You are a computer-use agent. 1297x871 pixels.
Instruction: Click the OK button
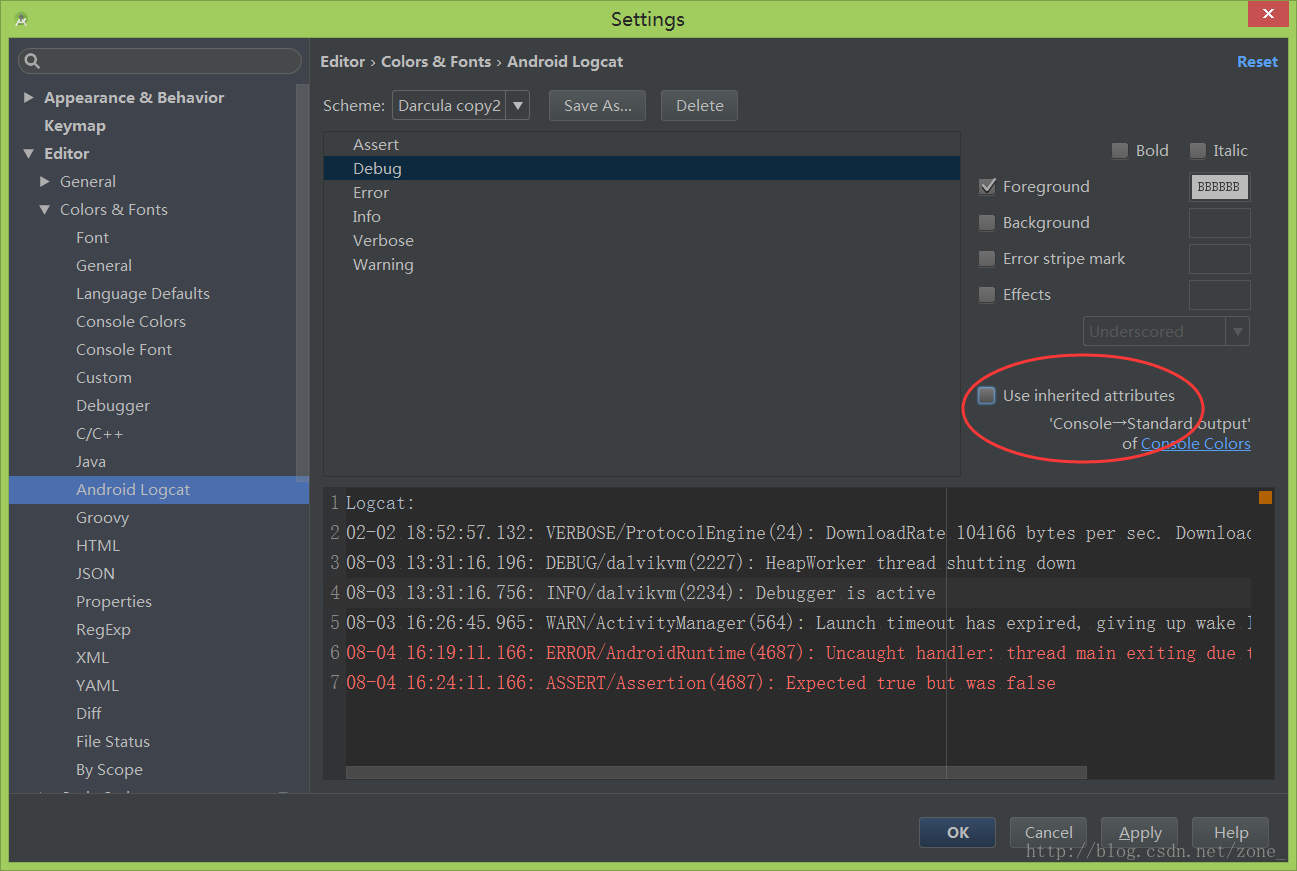pos(958,833)
